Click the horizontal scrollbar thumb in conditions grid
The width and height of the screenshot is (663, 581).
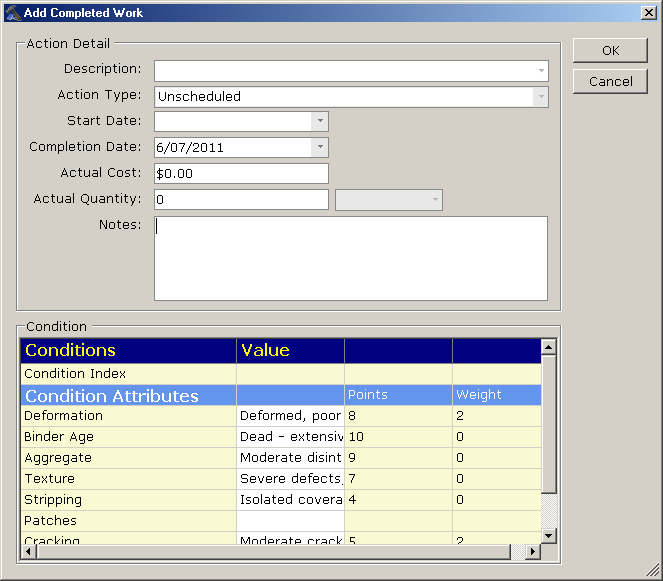[x=274, y=551]
